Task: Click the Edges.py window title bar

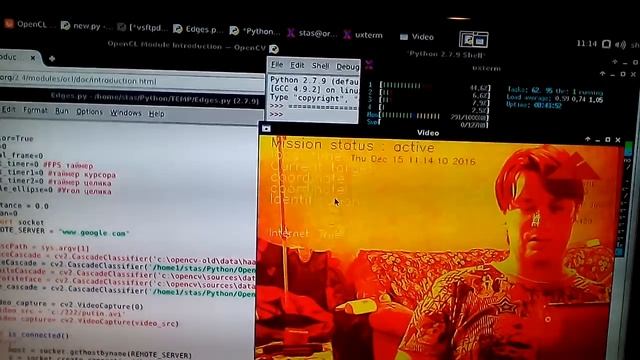Action: click(131, 98)
